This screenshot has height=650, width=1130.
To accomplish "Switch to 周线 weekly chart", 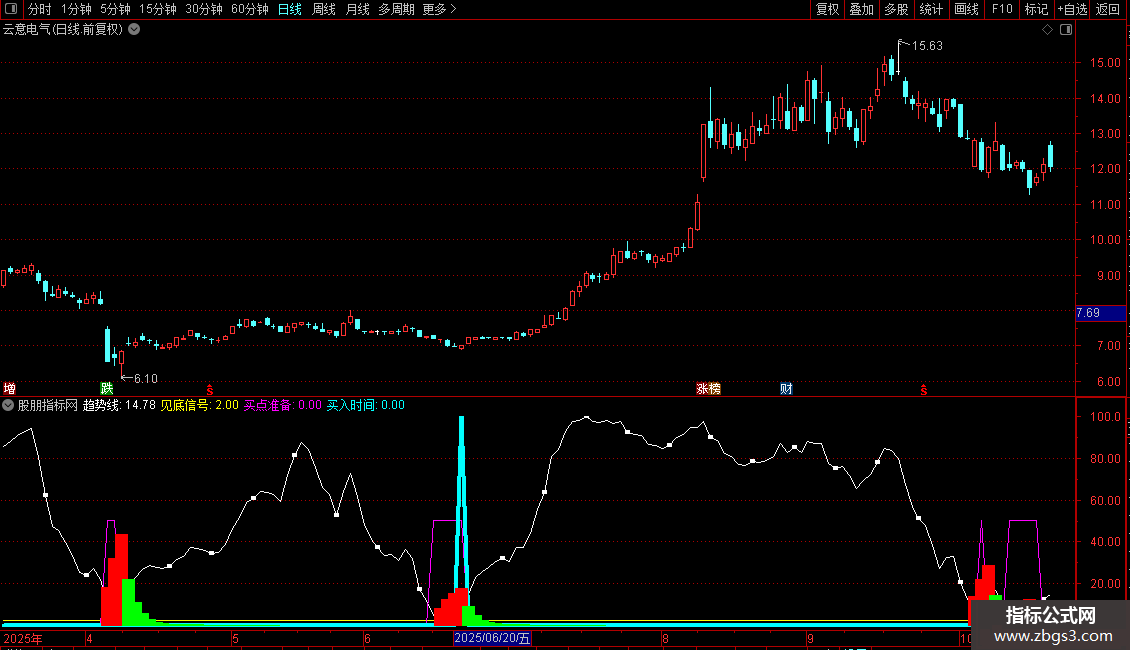I will point(324,9).
